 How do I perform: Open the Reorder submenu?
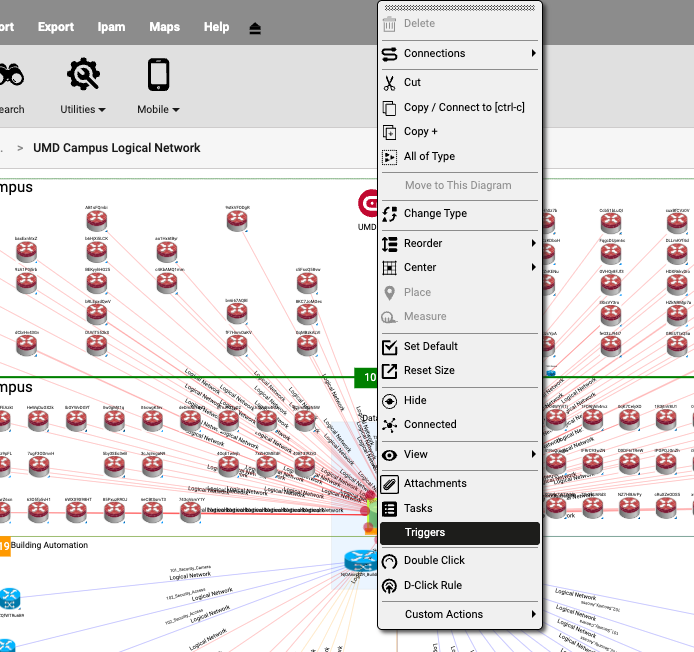tap(460, 244)
